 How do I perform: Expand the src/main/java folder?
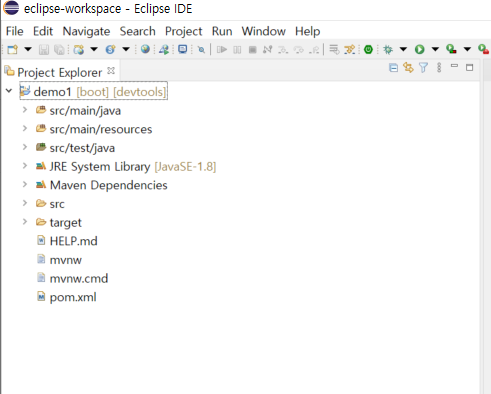click(x=25, y=110)
